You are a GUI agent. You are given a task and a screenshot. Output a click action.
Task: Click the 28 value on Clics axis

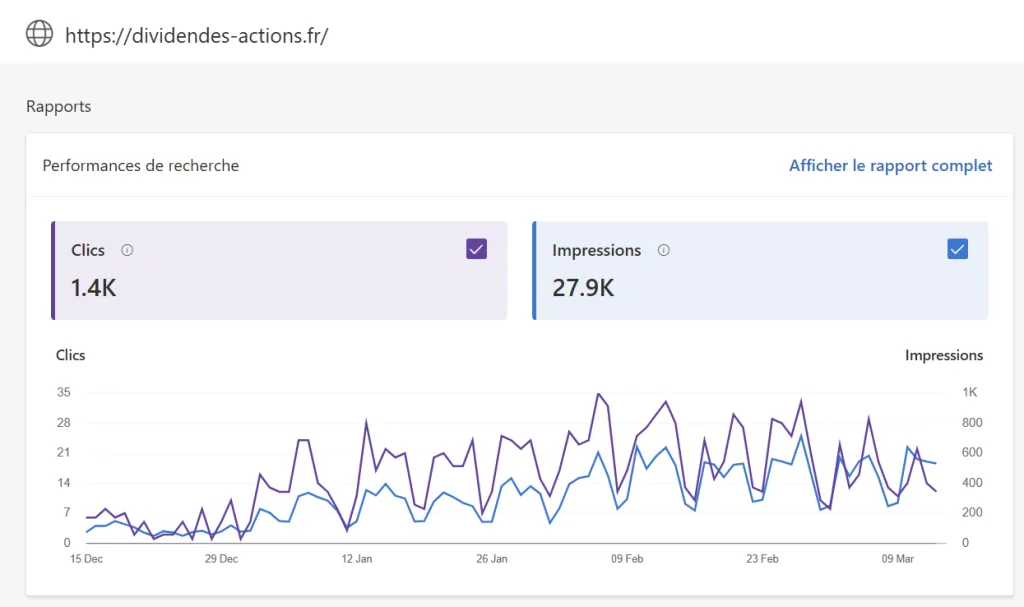coord(63,423)
